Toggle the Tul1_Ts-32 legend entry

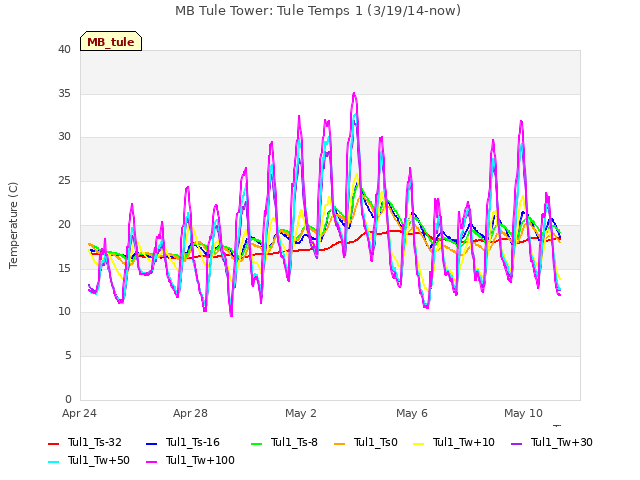85,442
